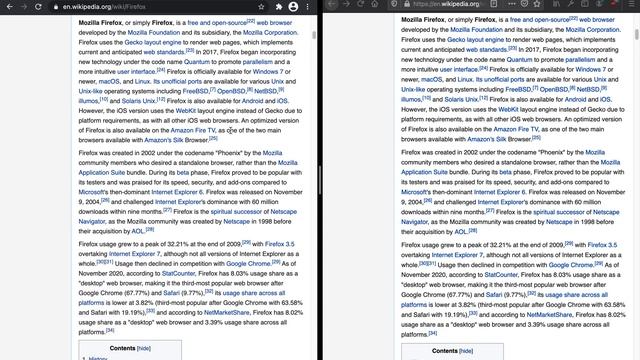Click citation [22] in Chrome window
The height and width of the screenshot is (360, 640).
pos(251,21)
